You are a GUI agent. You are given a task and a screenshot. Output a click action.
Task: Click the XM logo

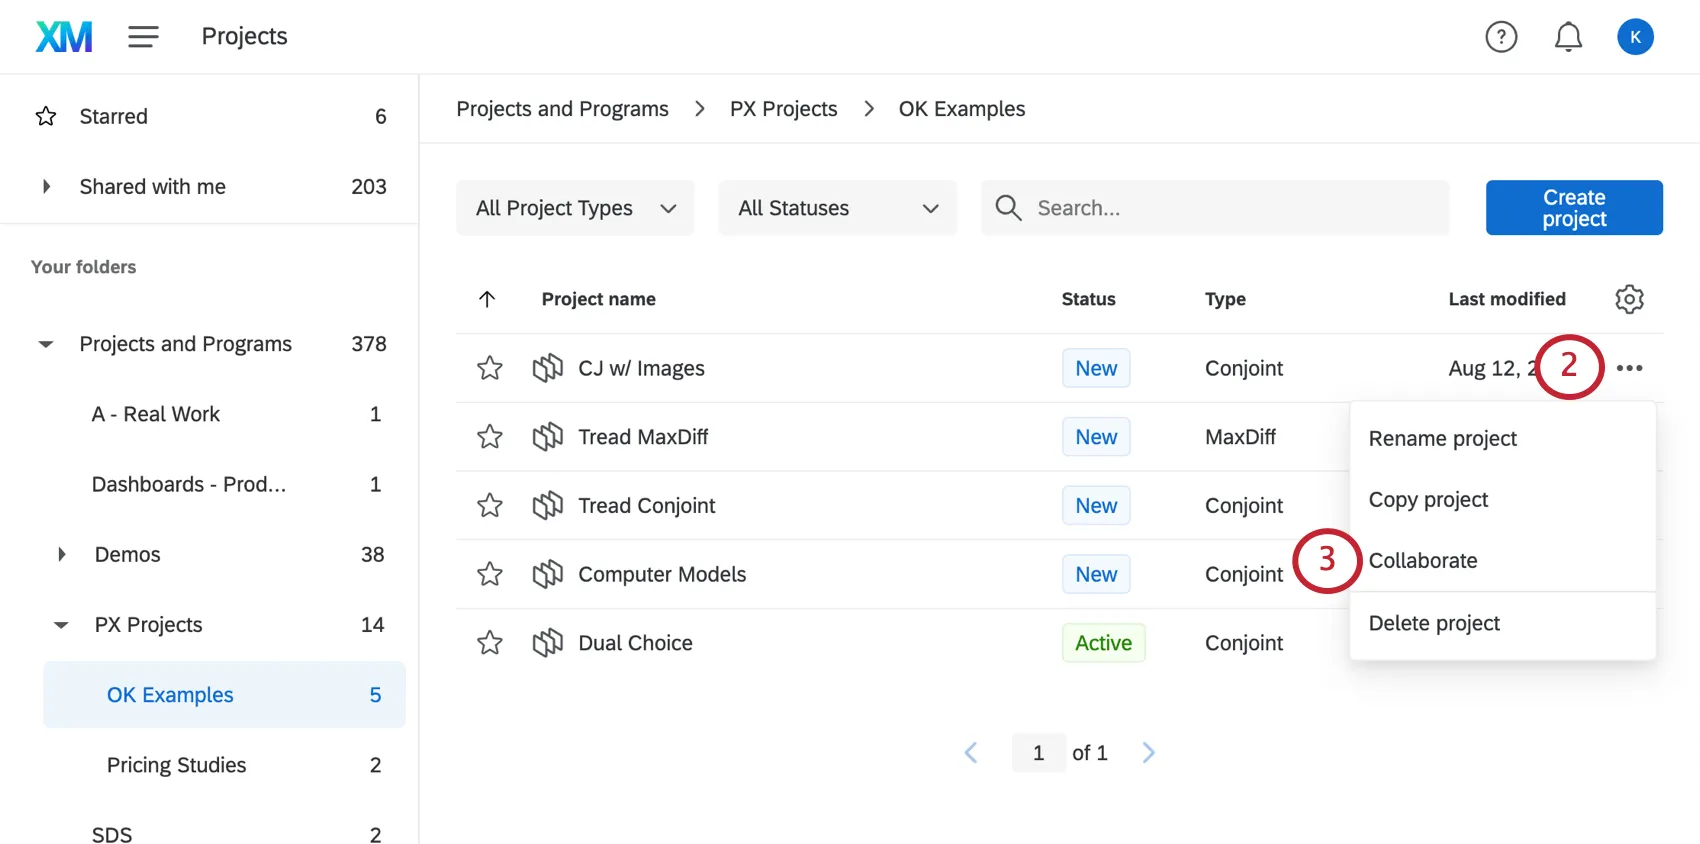click(64, 37)
